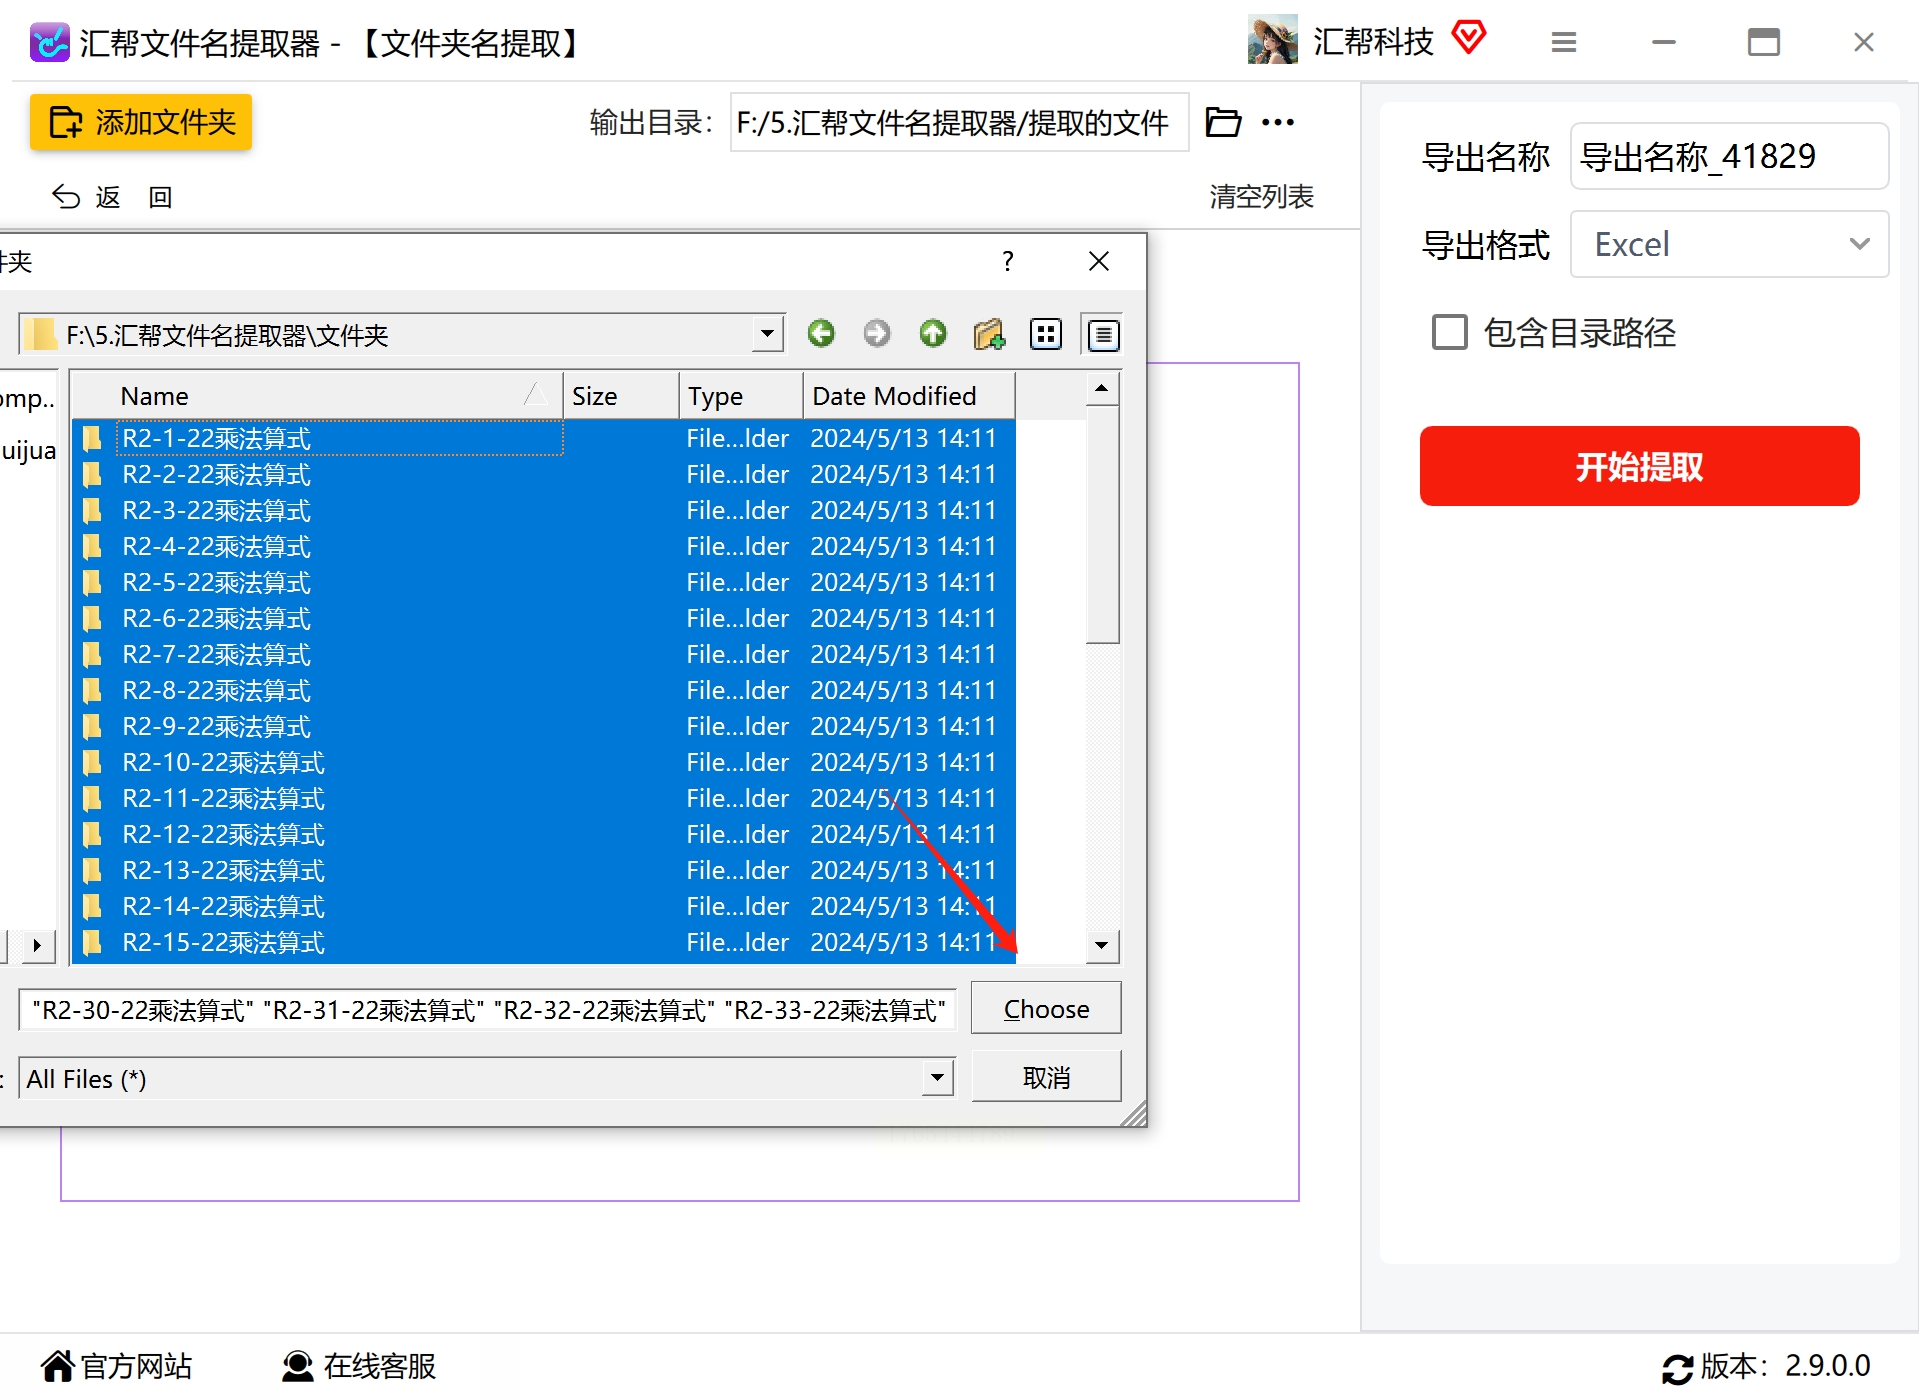Select folder R2-6-22乘法算式
Image resolution: width=1919 pixels, height=1399 pixels.
click(544, 618)
